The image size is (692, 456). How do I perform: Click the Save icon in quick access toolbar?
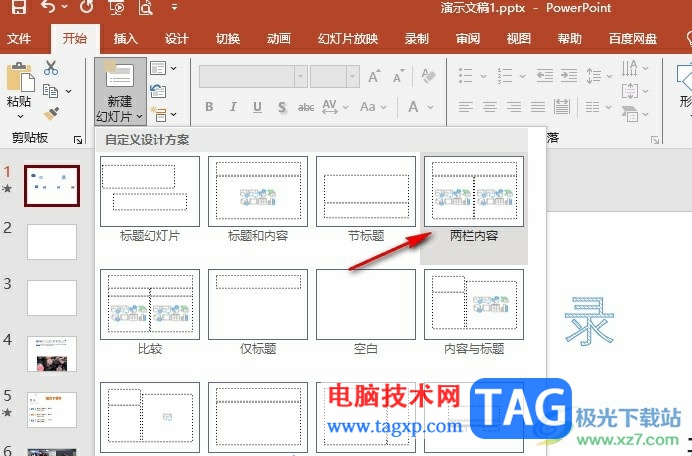click(x=19, y=6)
